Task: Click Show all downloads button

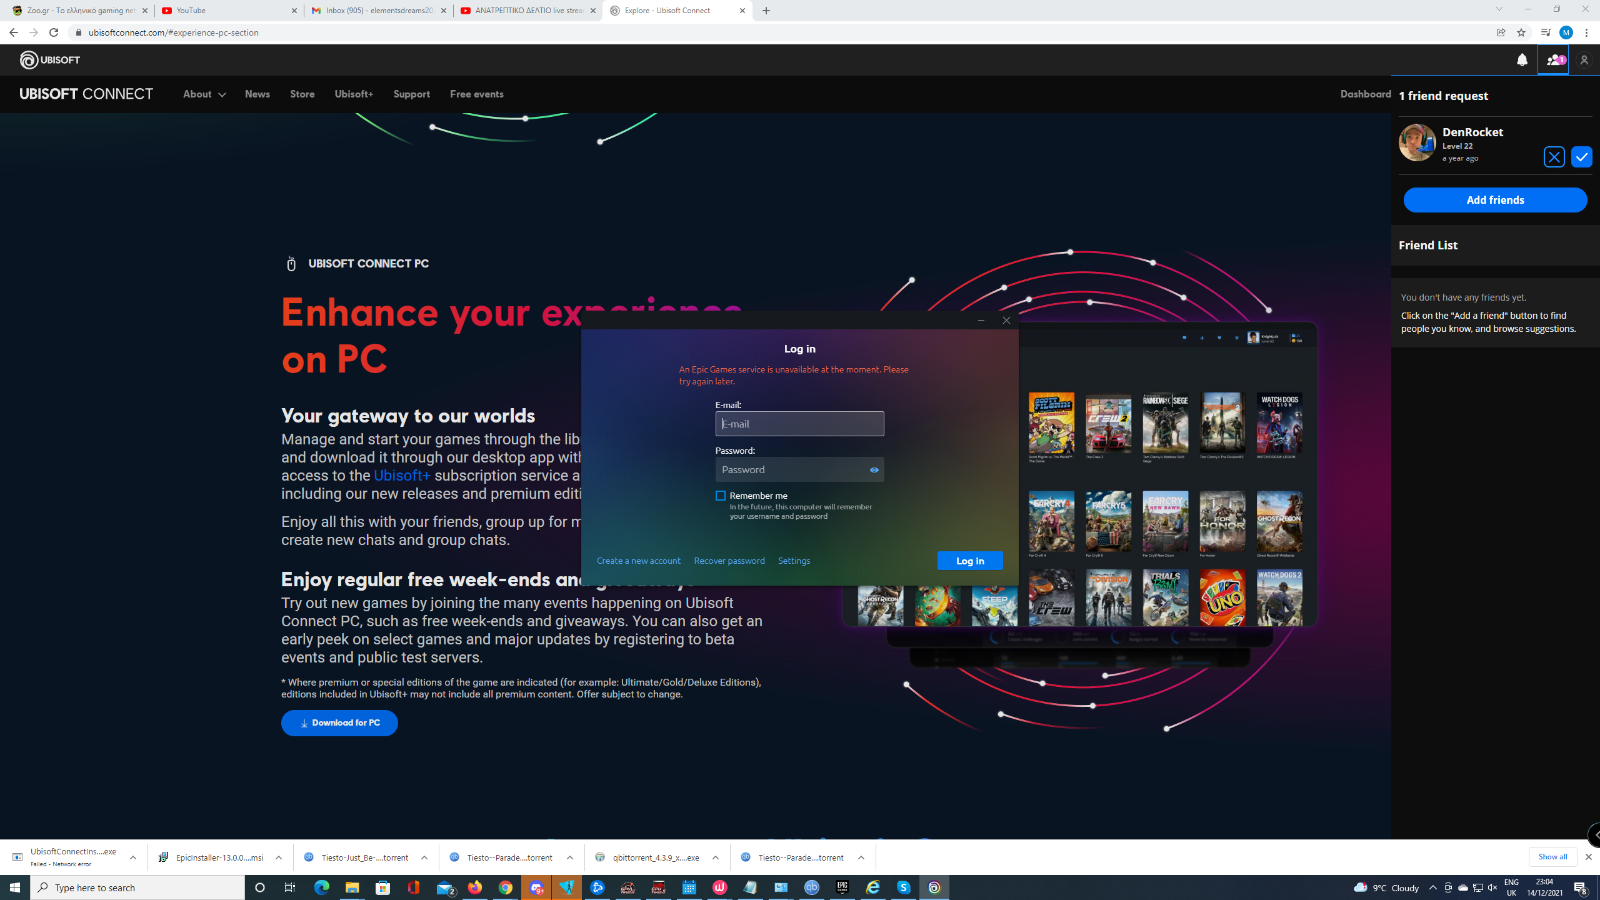Action: point(1553,857)
